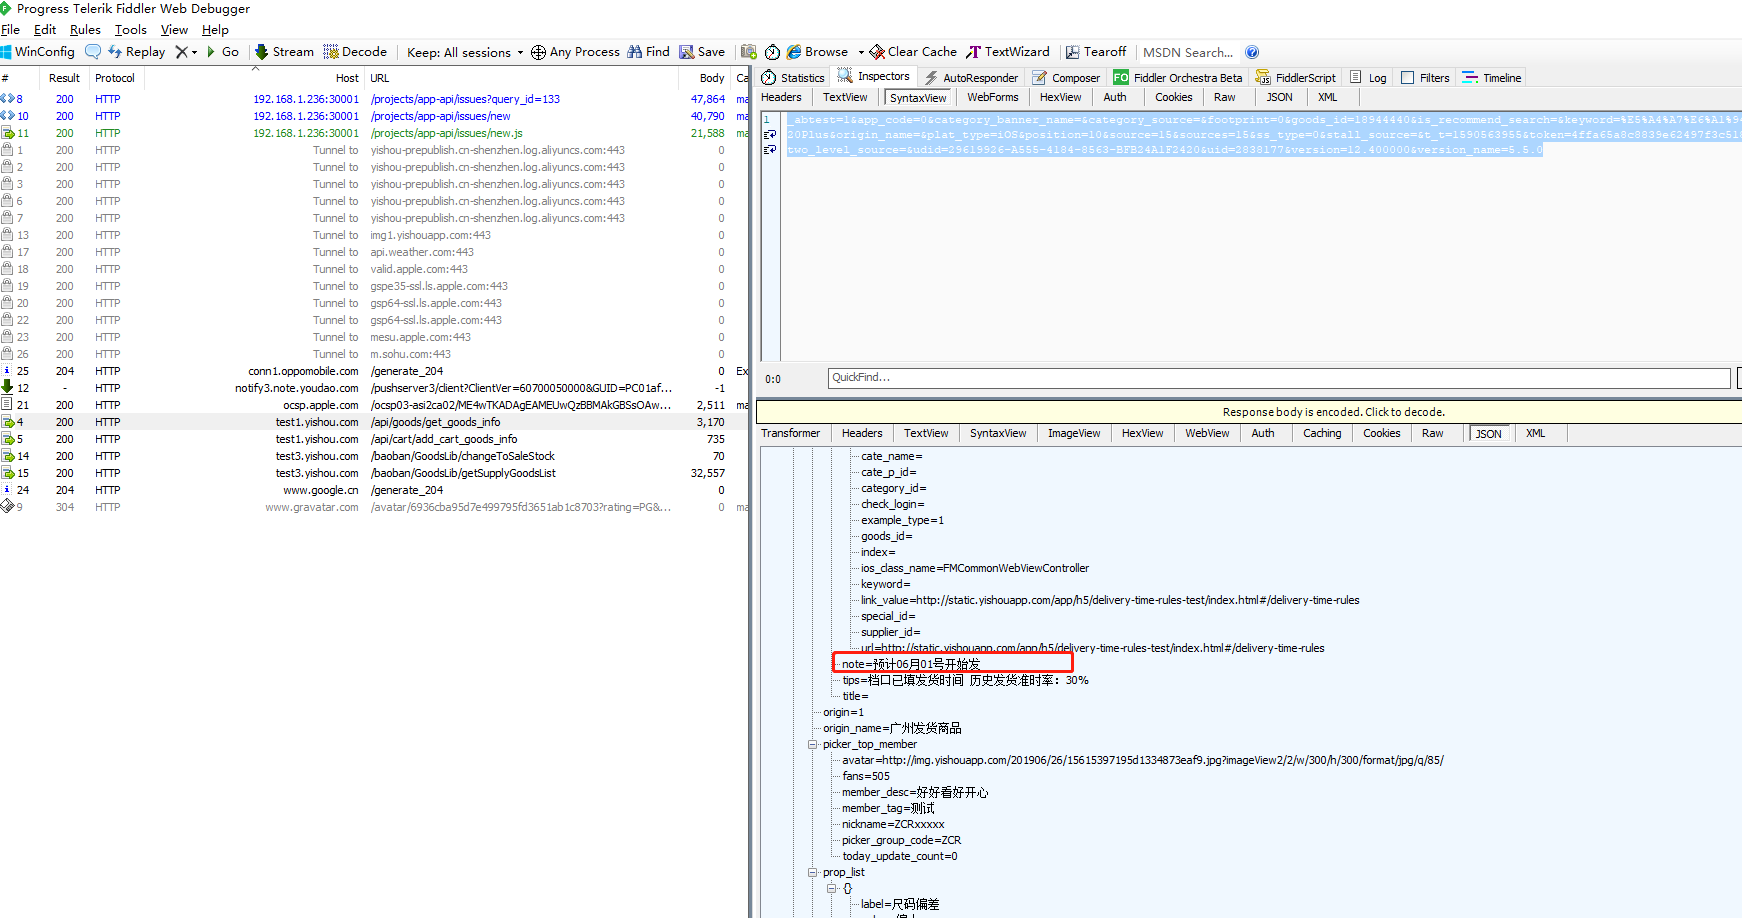This screenshot has width=1742, height=918.
Task: Click the timer stopwatch toolbar icon
Action: point(773,52)
